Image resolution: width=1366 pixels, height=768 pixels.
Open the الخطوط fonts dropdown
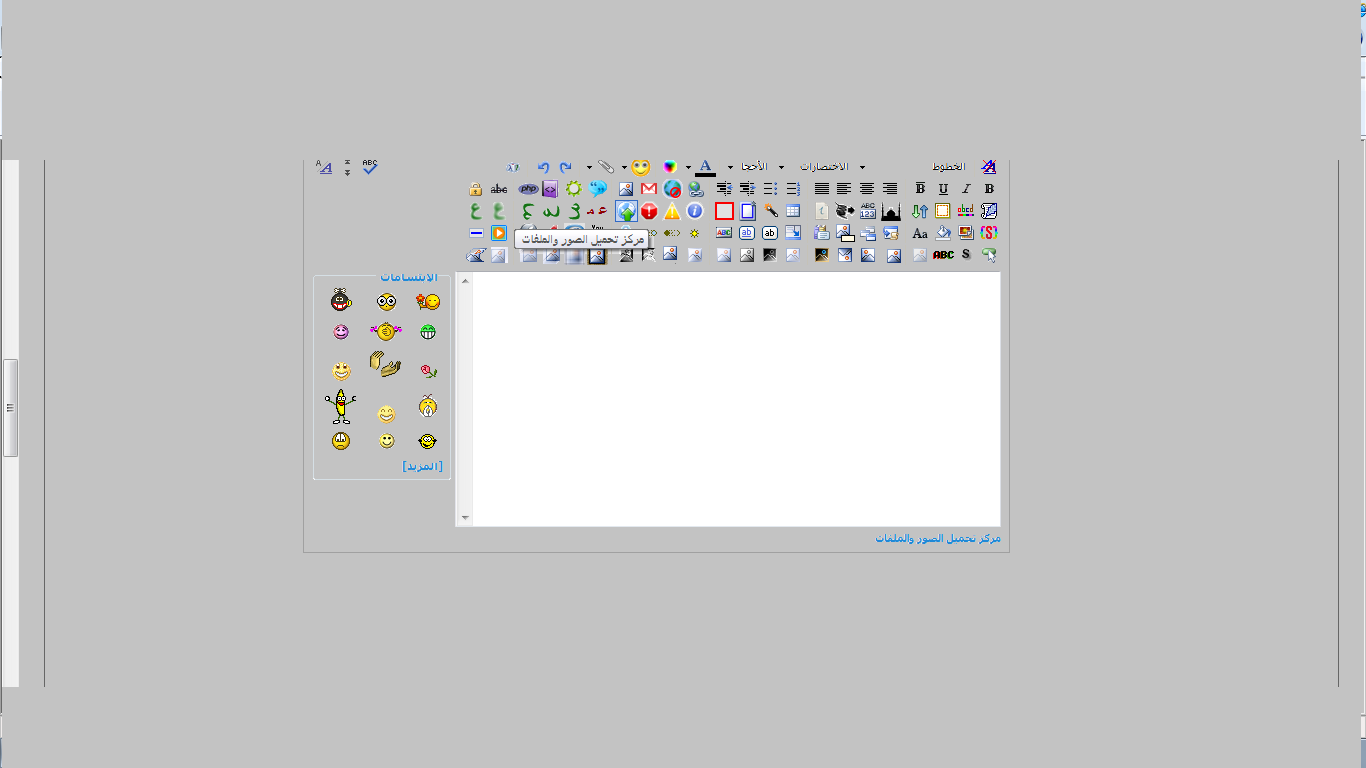tap(948, 167)
